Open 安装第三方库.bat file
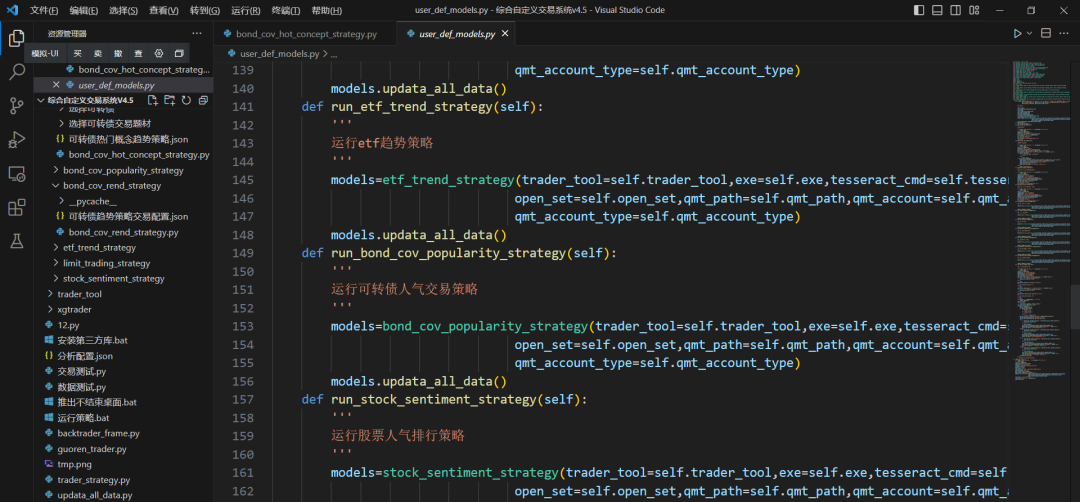The width and height of the screenshot is (1080, 502). (x=92, y=340)
